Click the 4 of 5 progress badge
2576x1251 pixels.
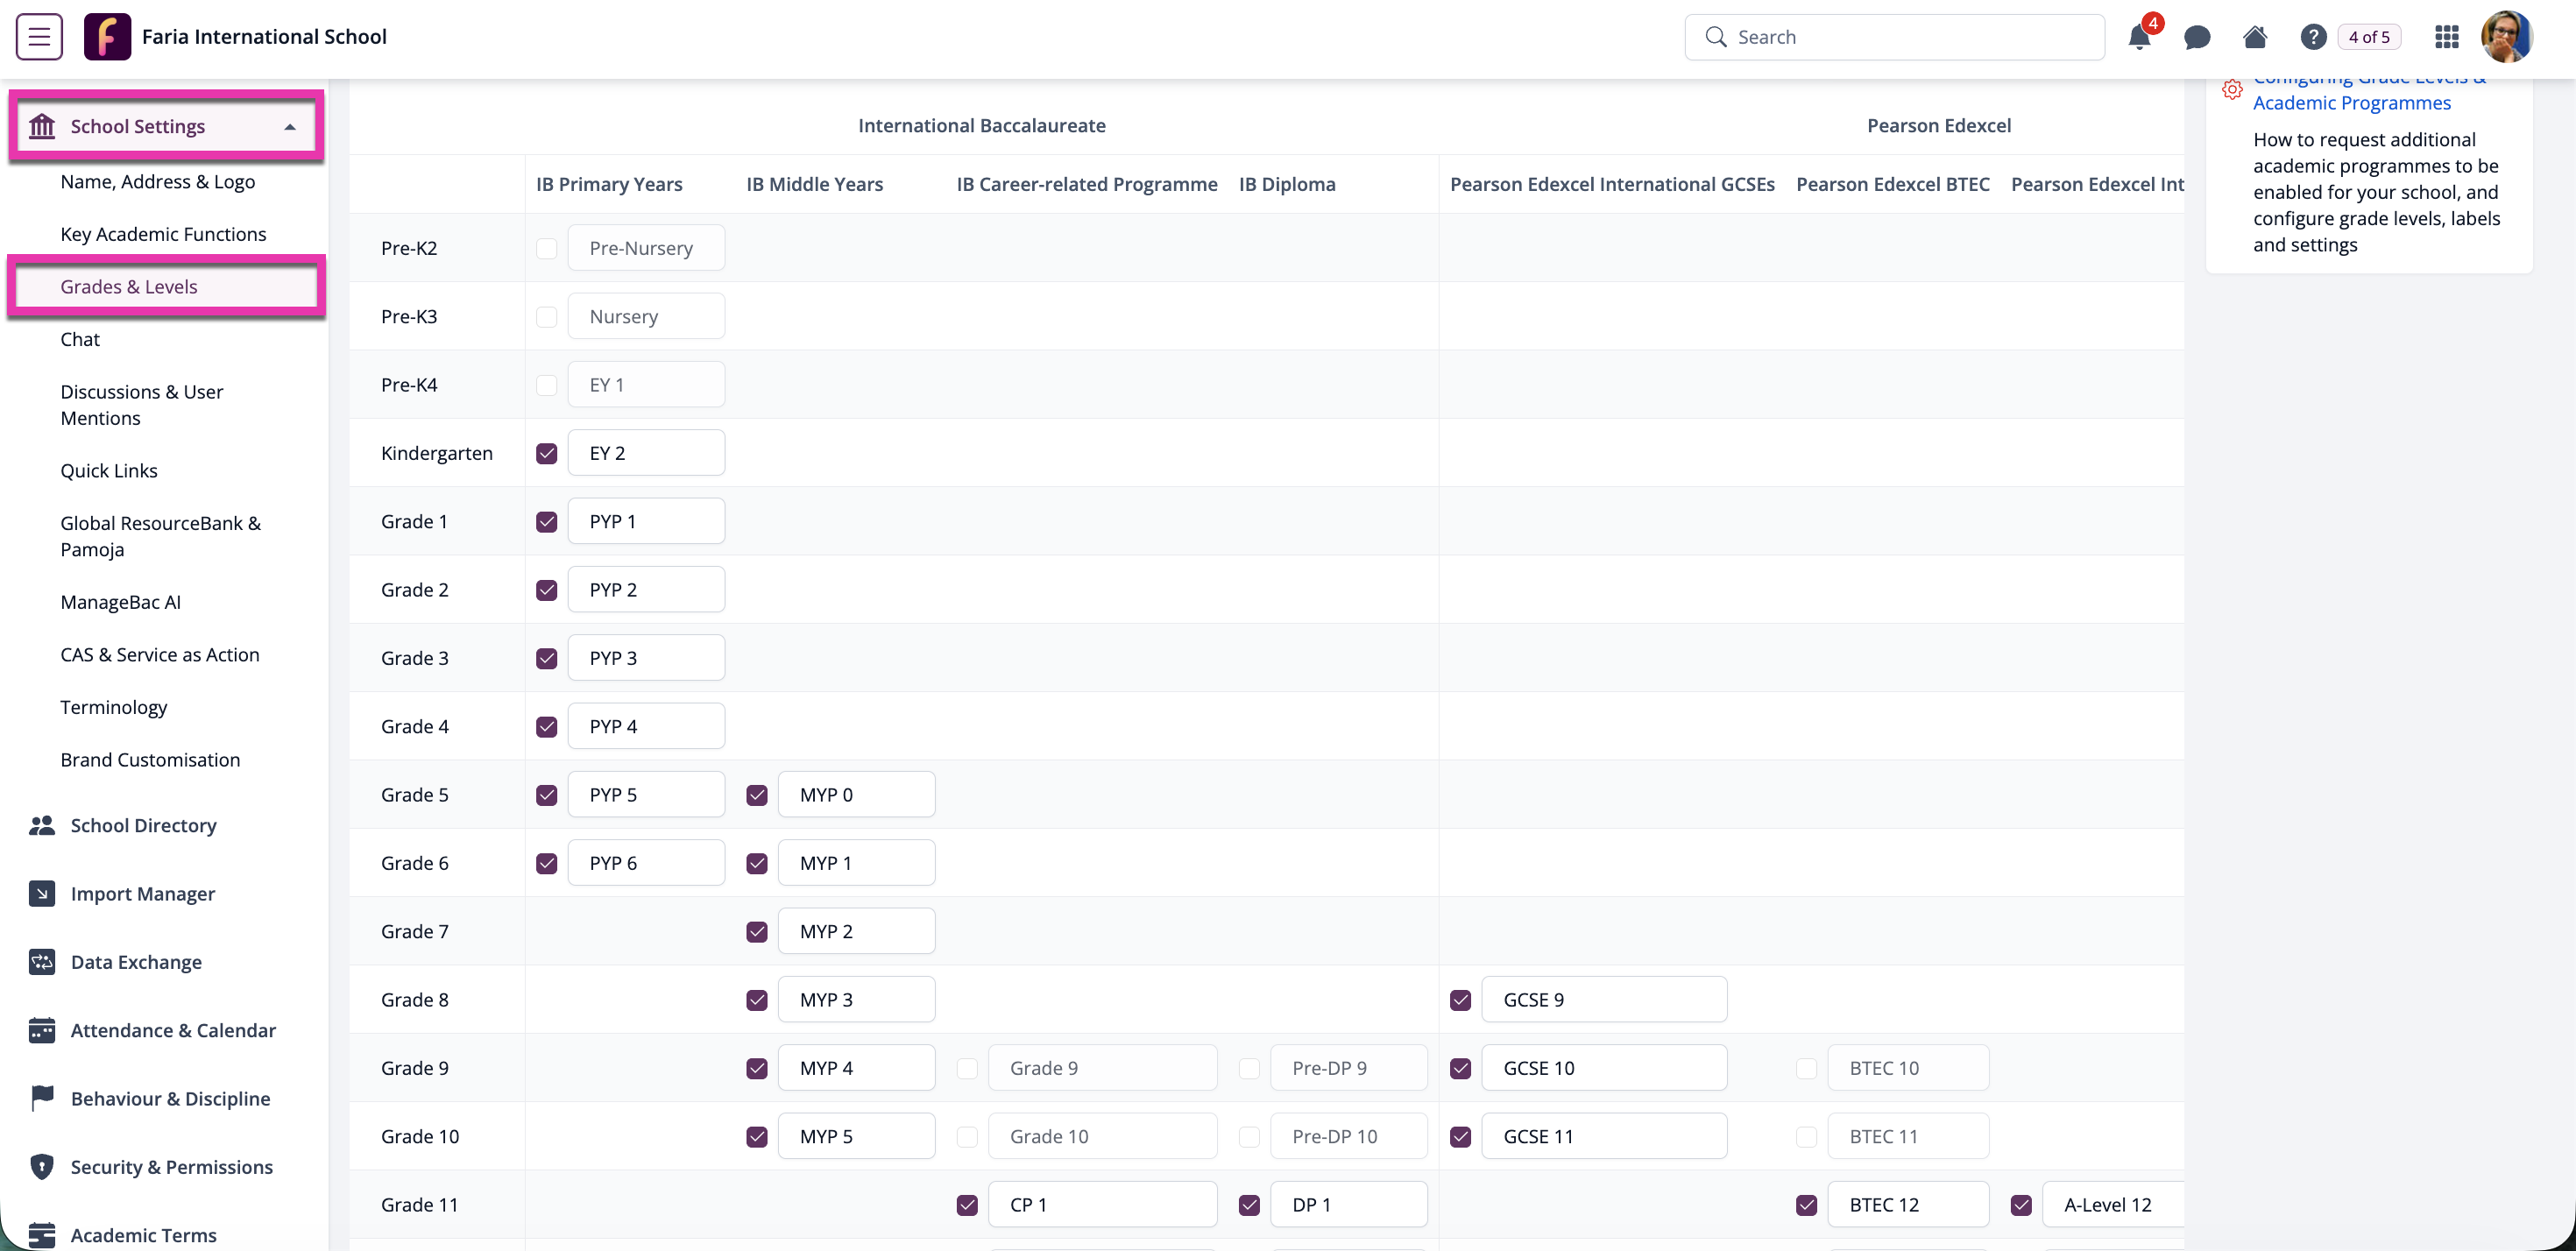[x=2369, y=37]
